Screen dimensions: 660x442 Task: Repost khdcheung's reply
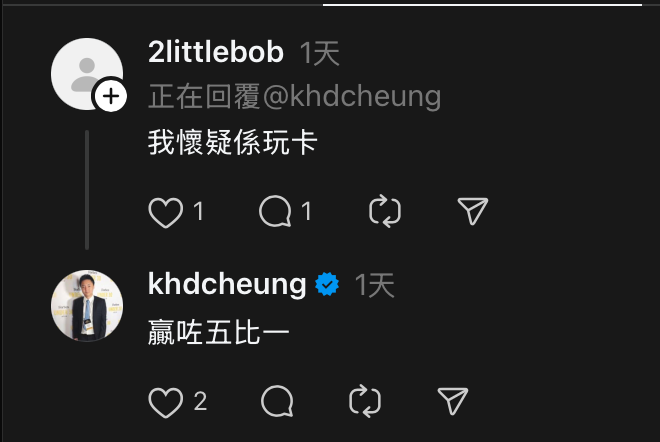pyautogui.click(x=365, y=401)
